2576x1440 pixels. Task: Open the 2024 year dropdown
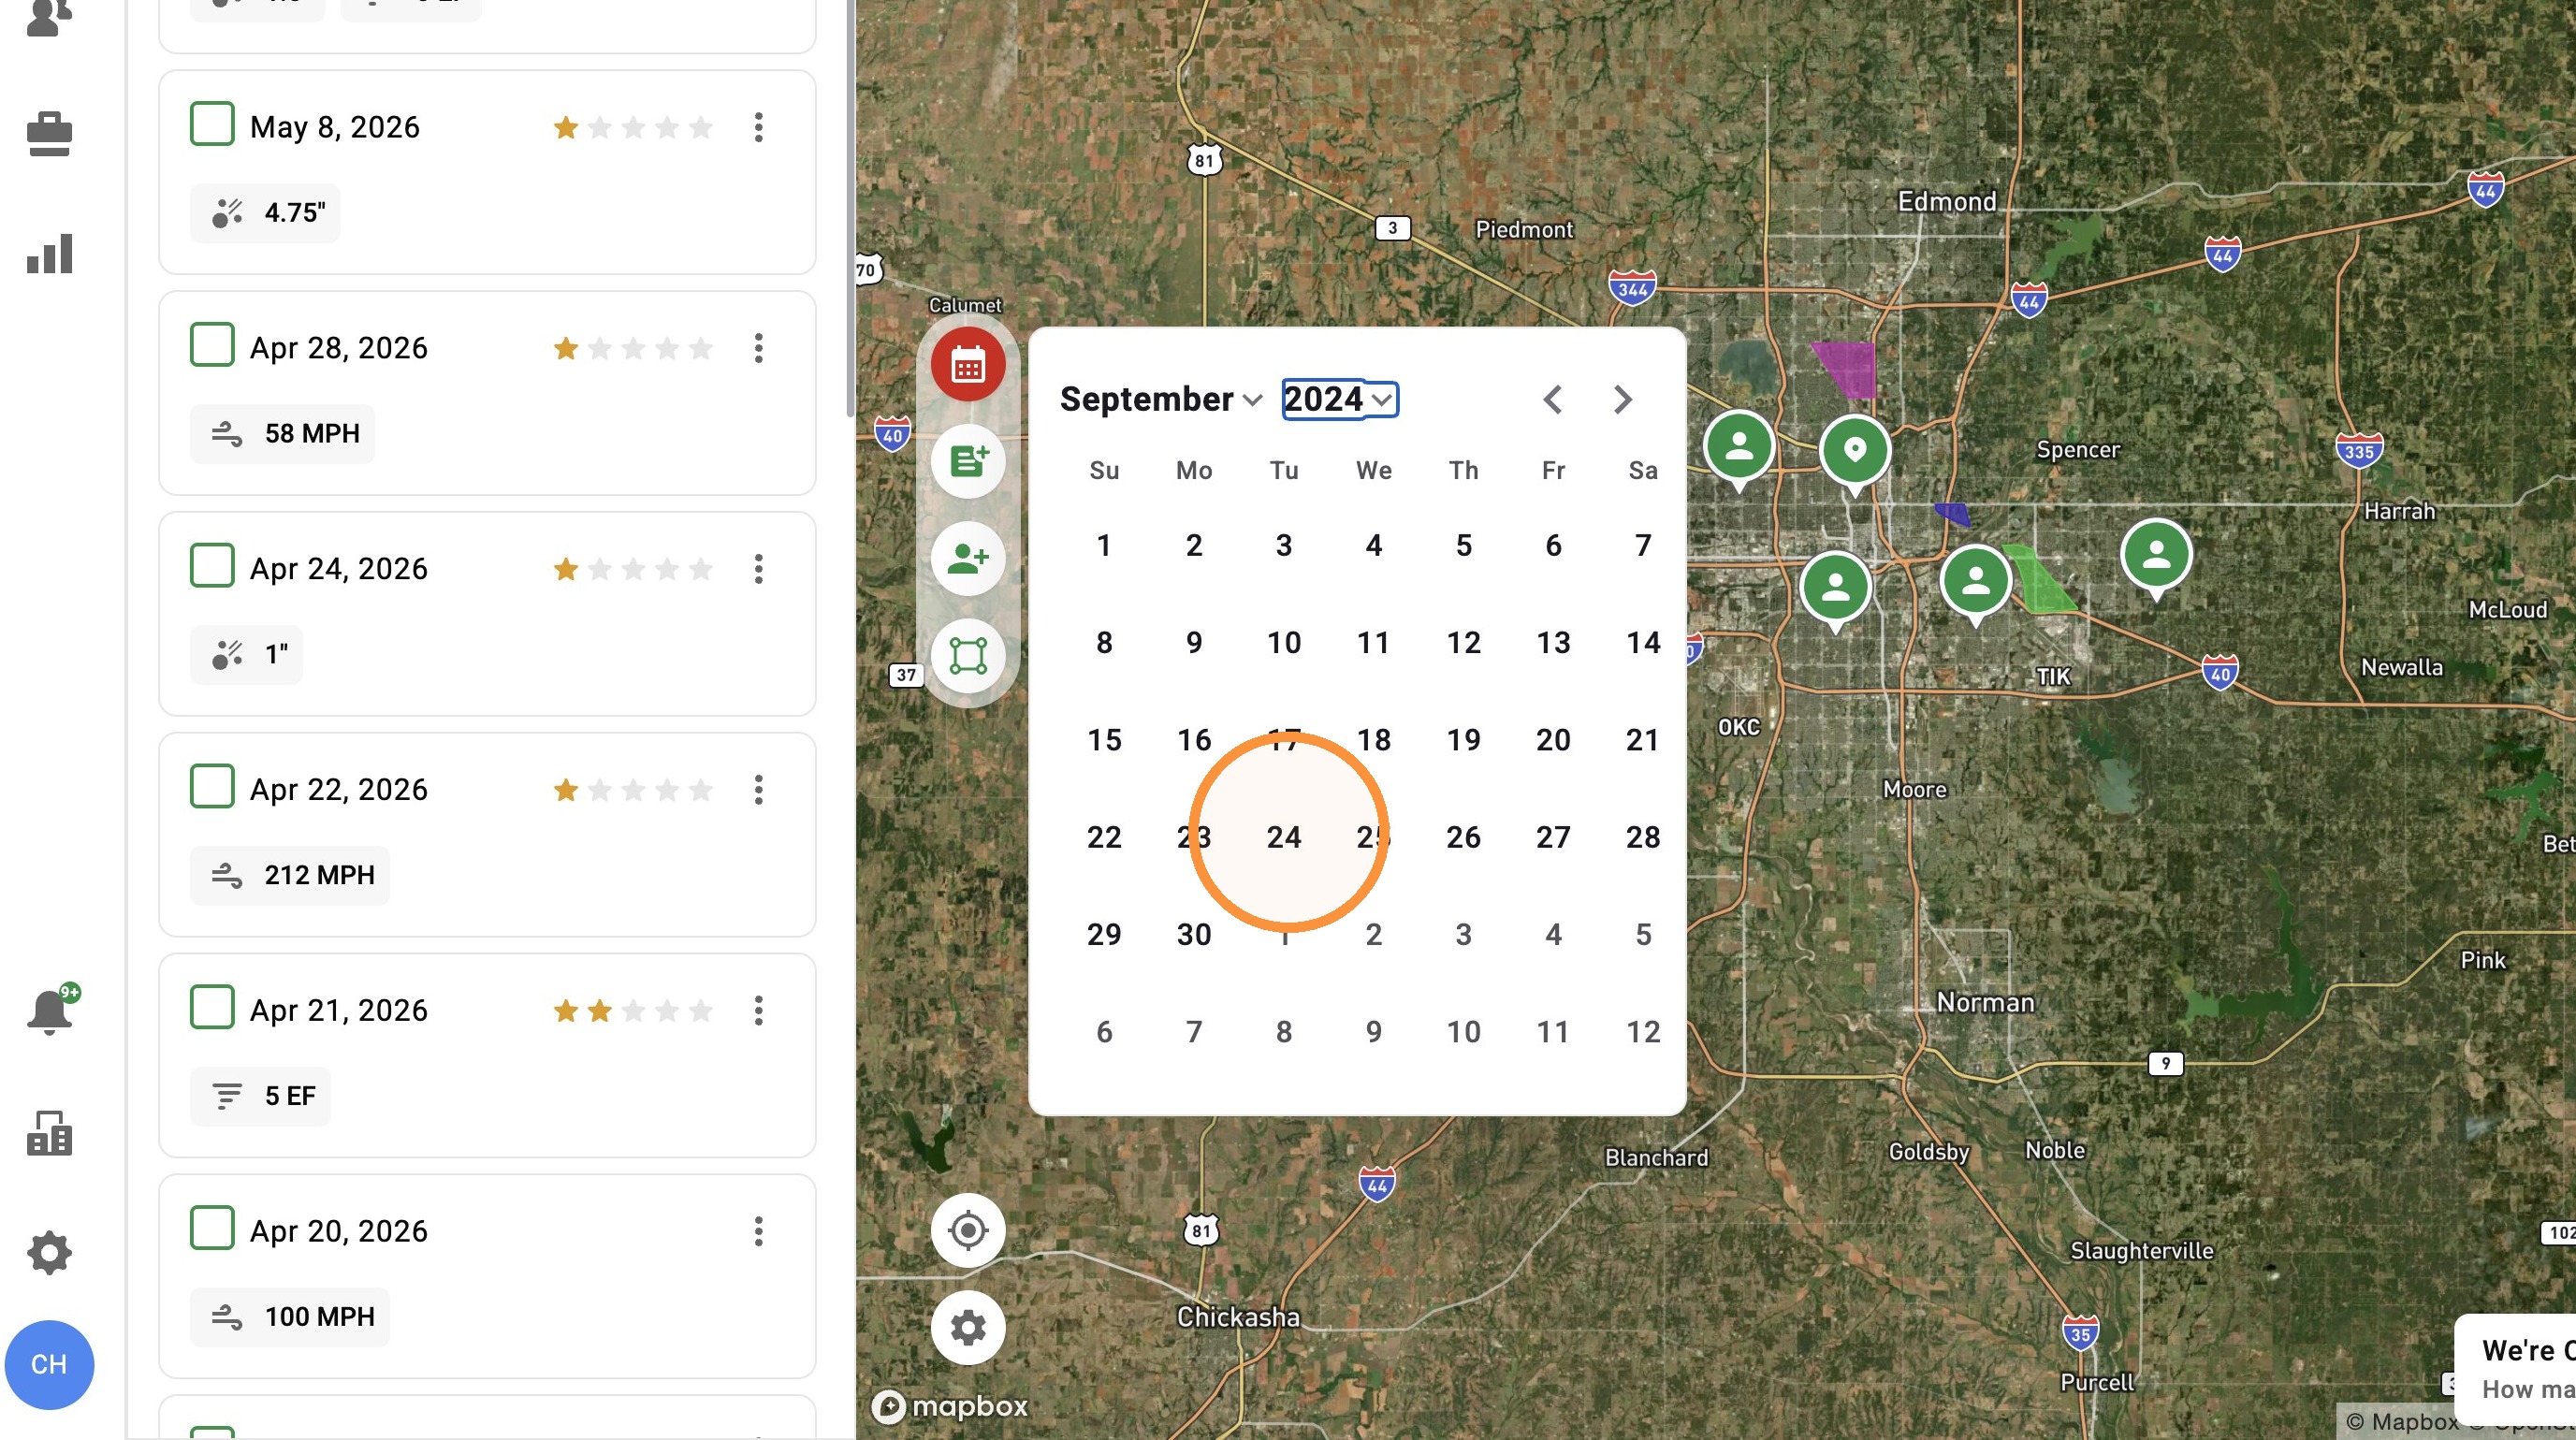pyautogui.click(x=1339, y=399)
